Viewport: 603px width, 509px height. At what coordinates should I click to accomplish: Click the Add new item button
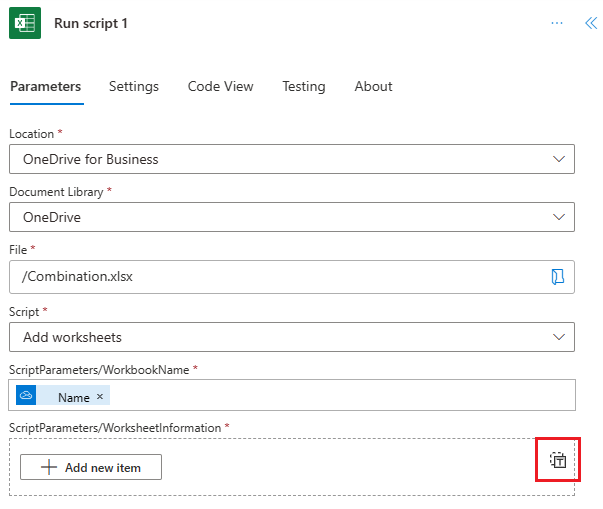tap(91, 467)
